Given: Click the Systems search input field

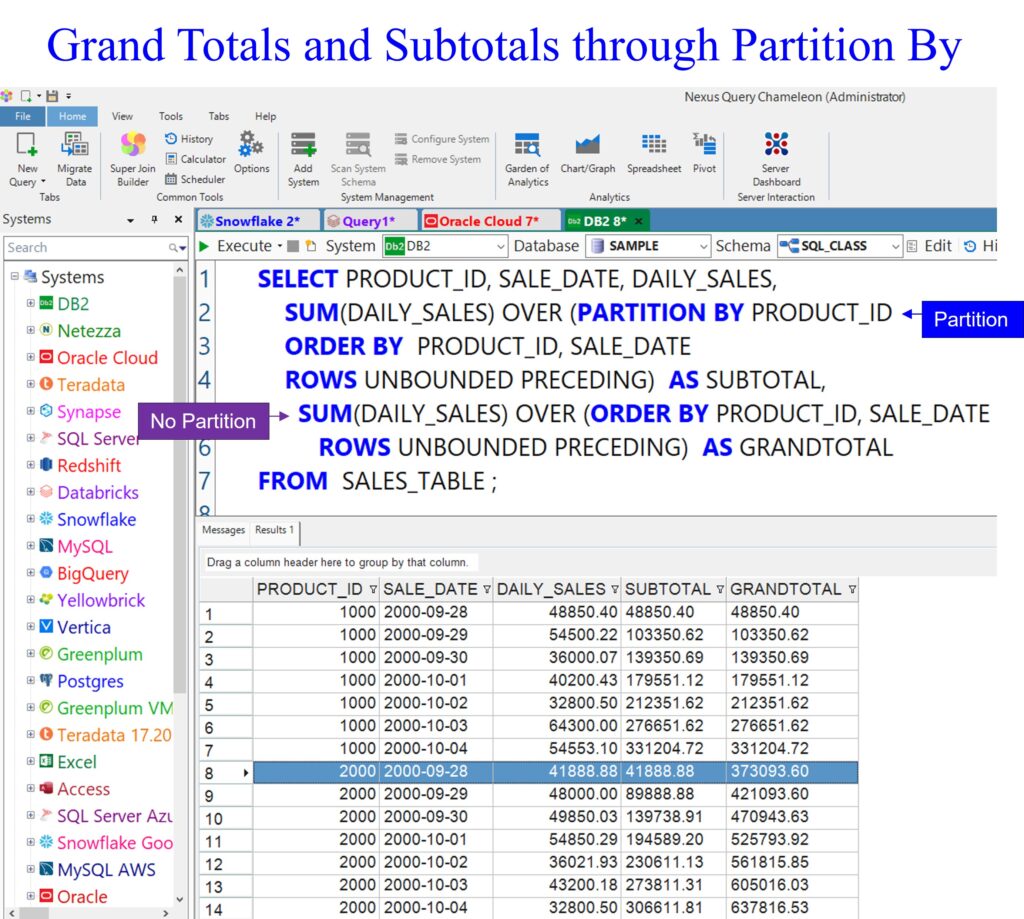Looking at the screenshot, I should [x=85, y=247].
